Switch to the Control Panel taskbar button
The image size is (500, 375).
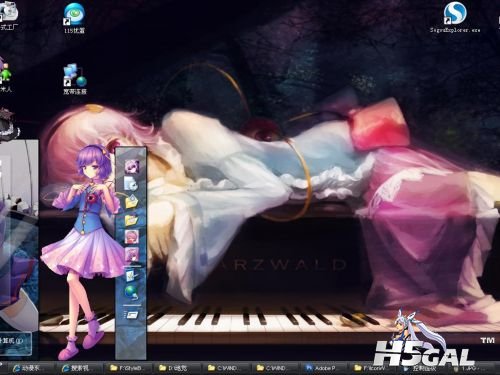tap(422, 369)
